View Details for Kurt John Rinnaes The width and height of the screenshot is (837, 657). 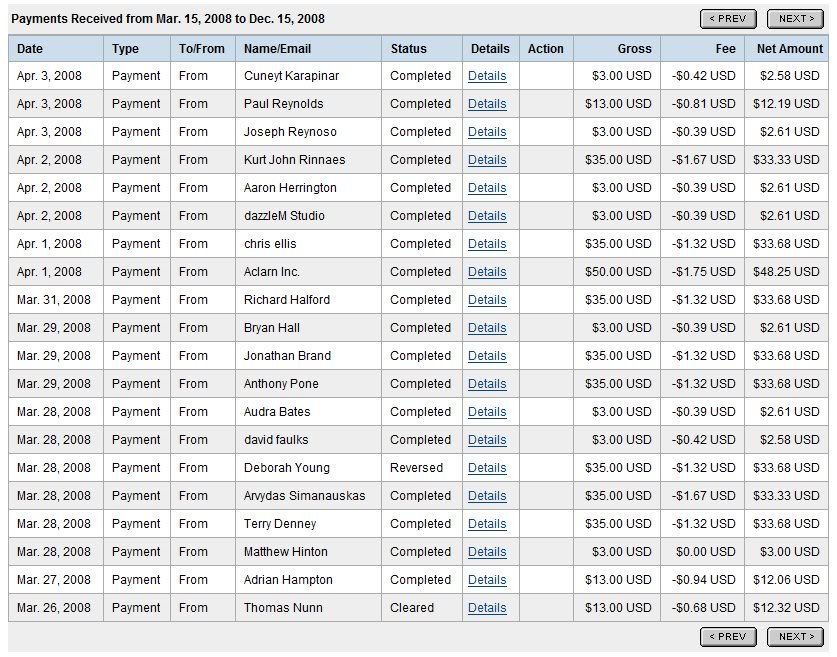point(487,160)
